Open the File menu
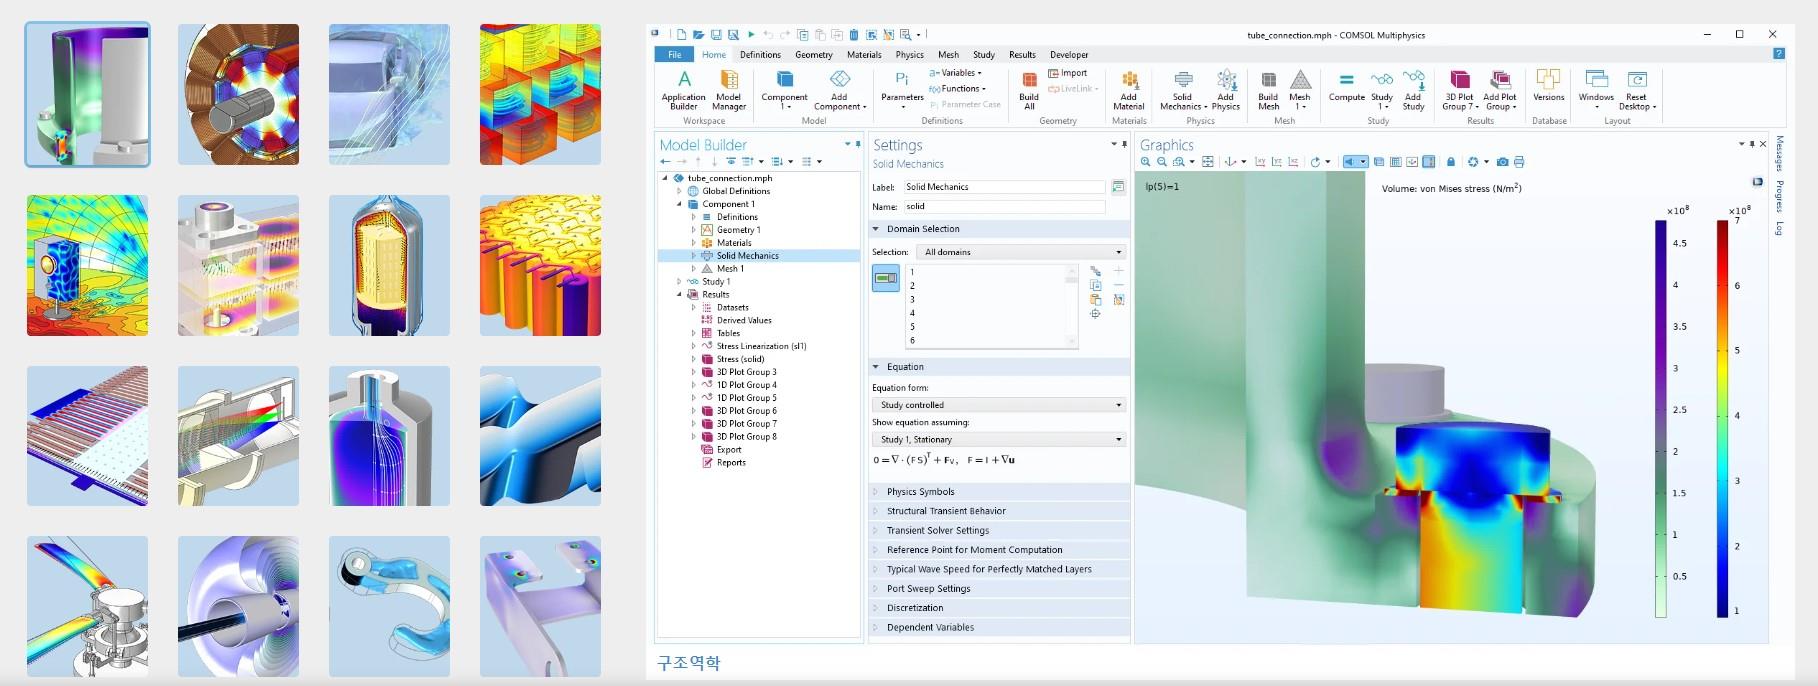Viewport: 1818px width, 686px height. [x=675, y=55]
